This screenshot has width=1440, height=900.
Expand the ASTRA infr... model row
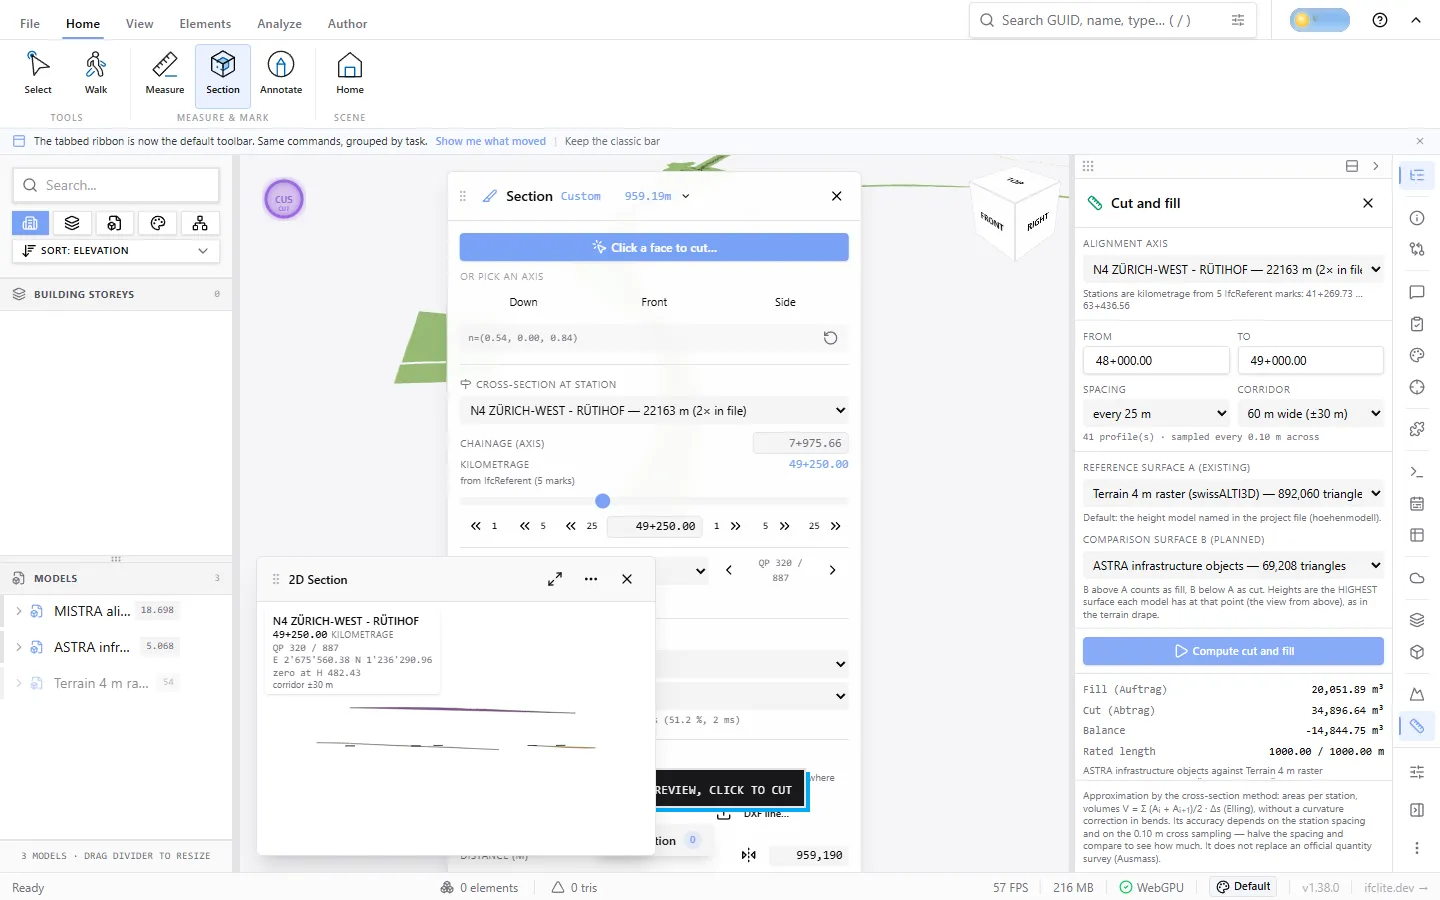pos(19,647)
